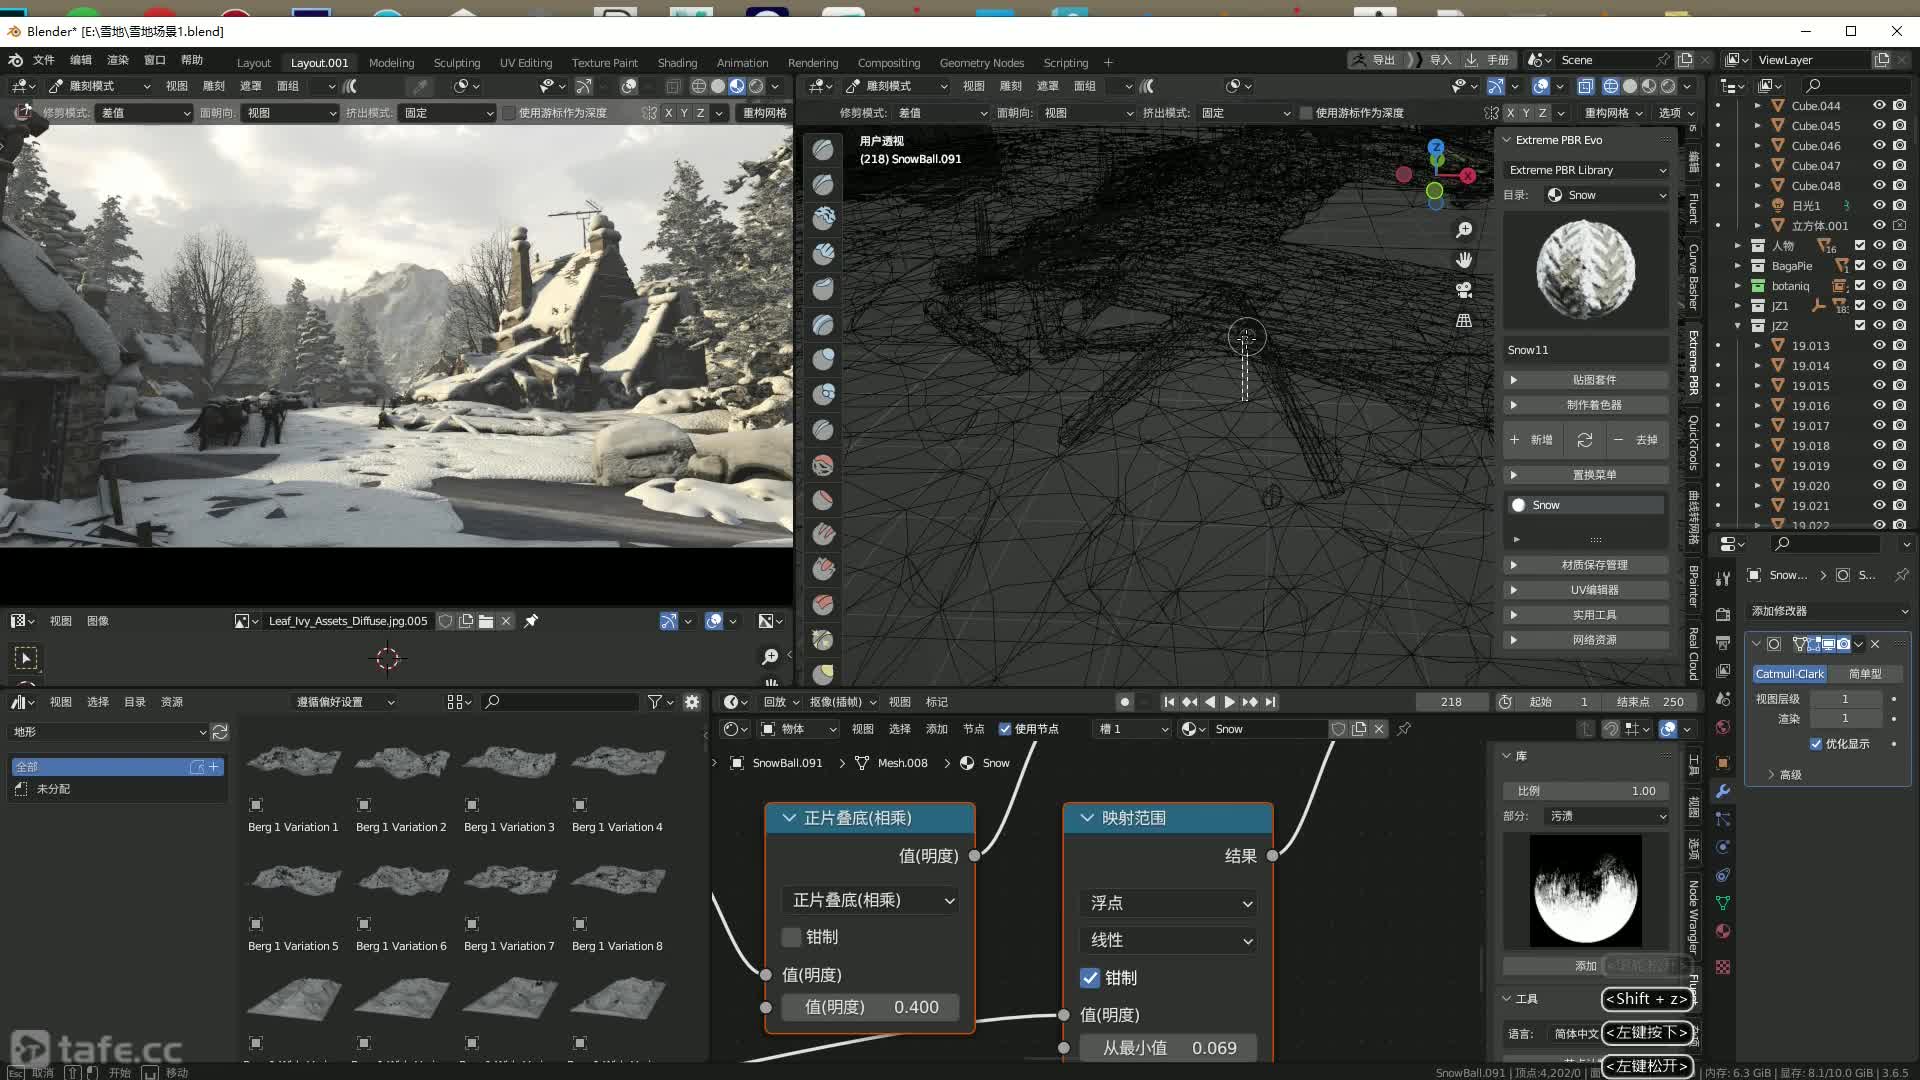This screenshot has width=1920, height=1080.
Task: Uncheck the 人物 collection checkbox
Action: (x=1860, y=245)
